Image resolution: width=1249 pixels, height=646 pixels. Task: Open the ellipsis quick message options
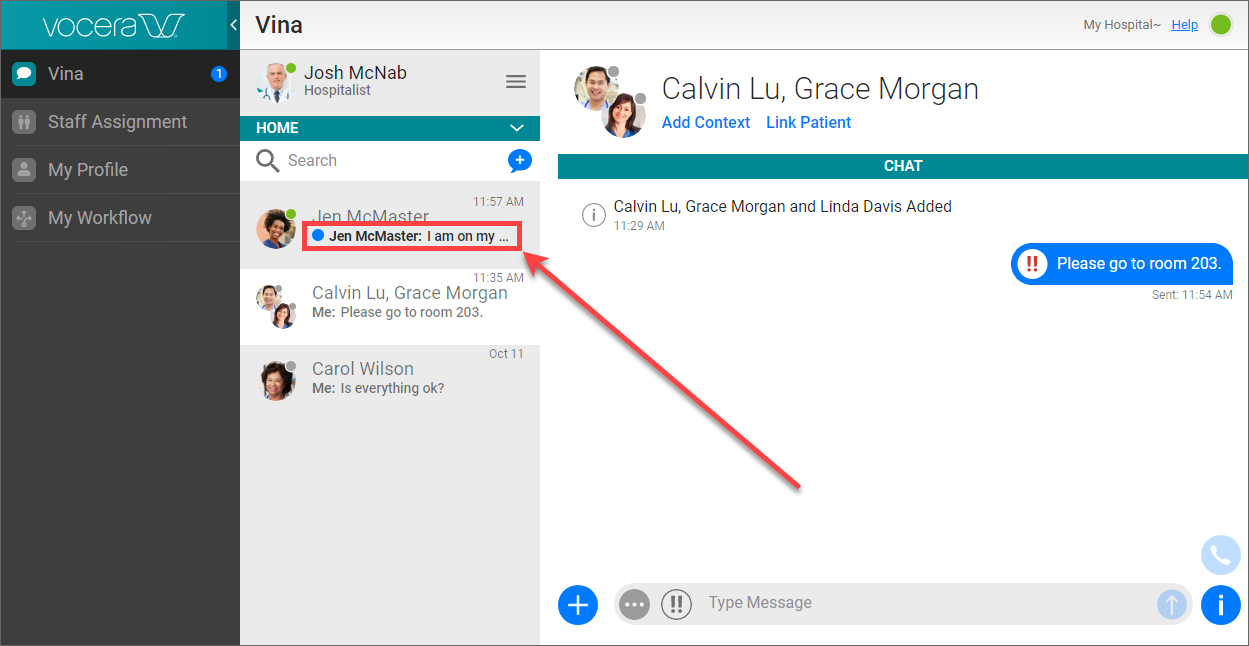634,604
